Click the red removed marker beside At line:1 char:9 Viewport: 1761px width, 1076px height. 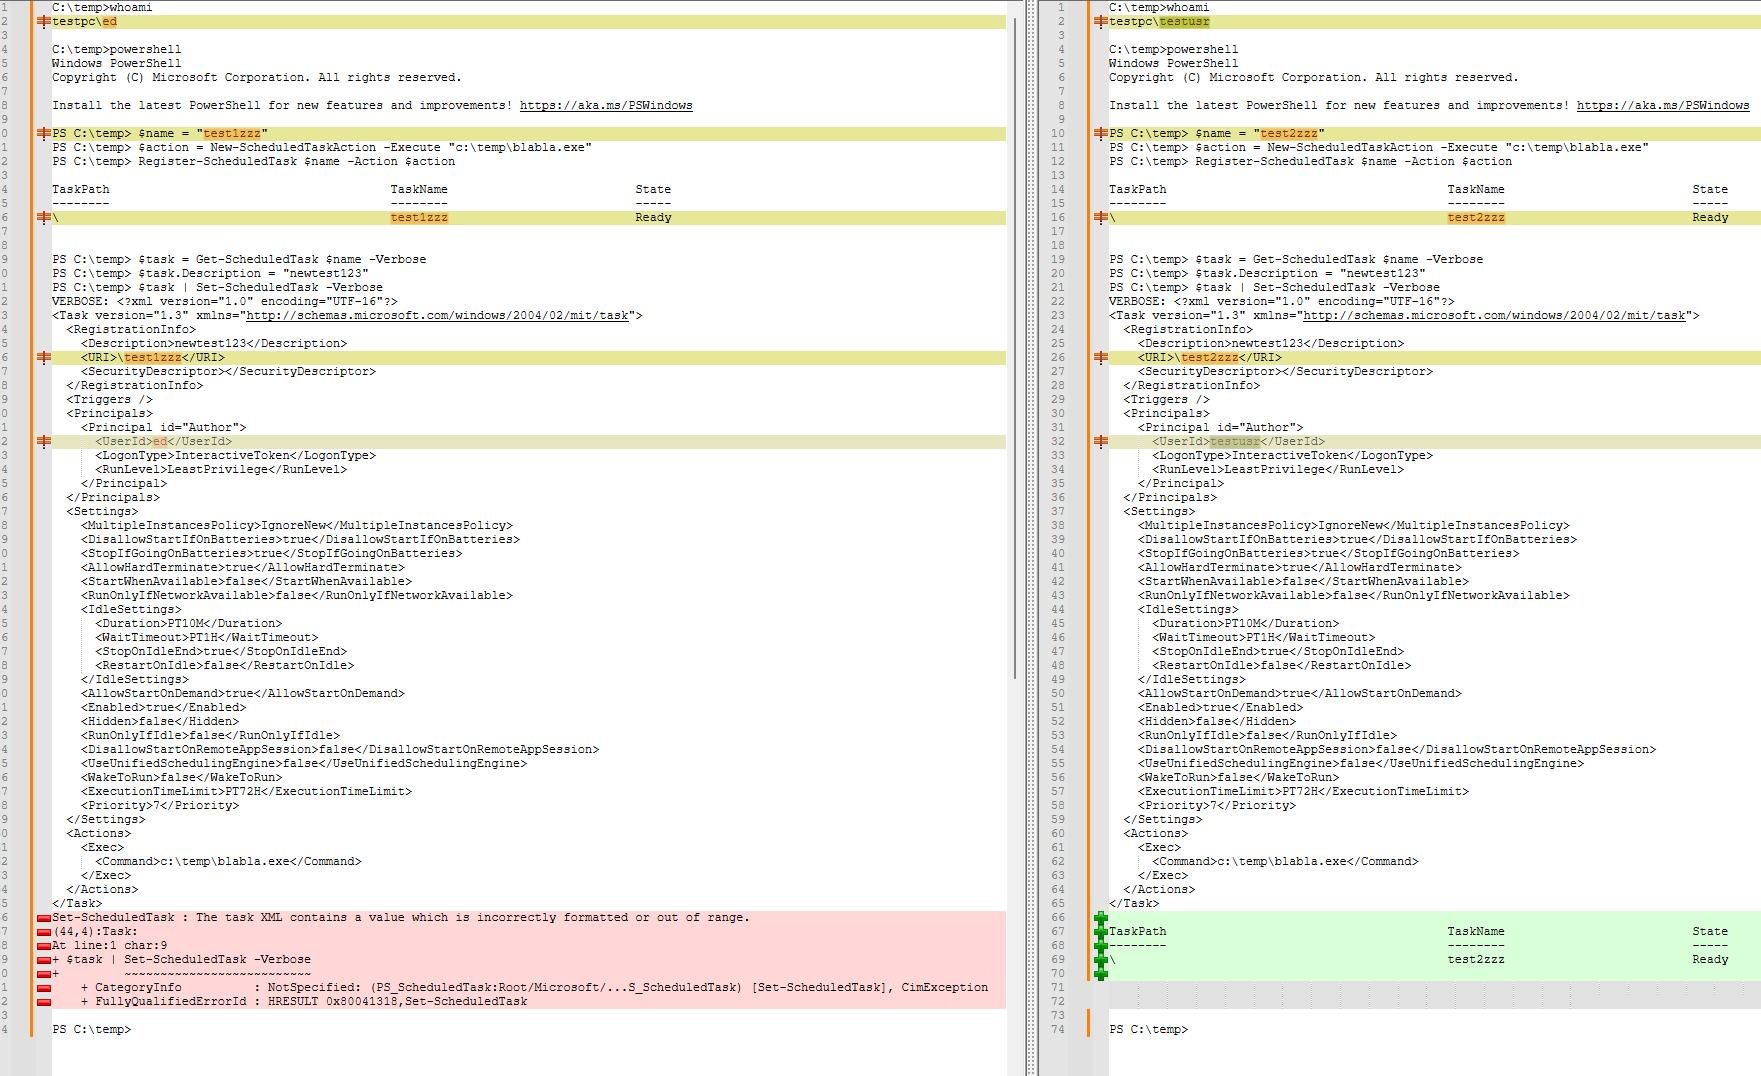(44, 945)
